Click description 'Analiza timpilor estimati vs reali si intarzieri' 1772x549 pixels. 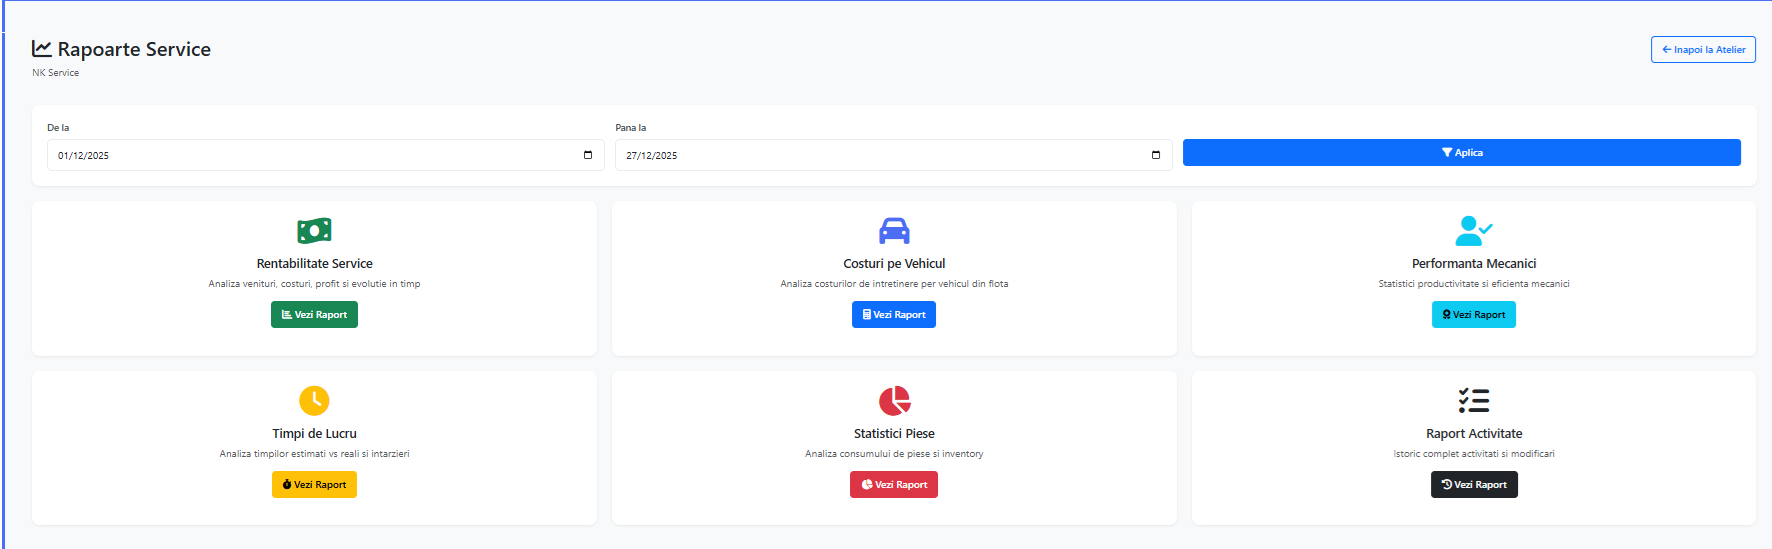tap(314, 454)
